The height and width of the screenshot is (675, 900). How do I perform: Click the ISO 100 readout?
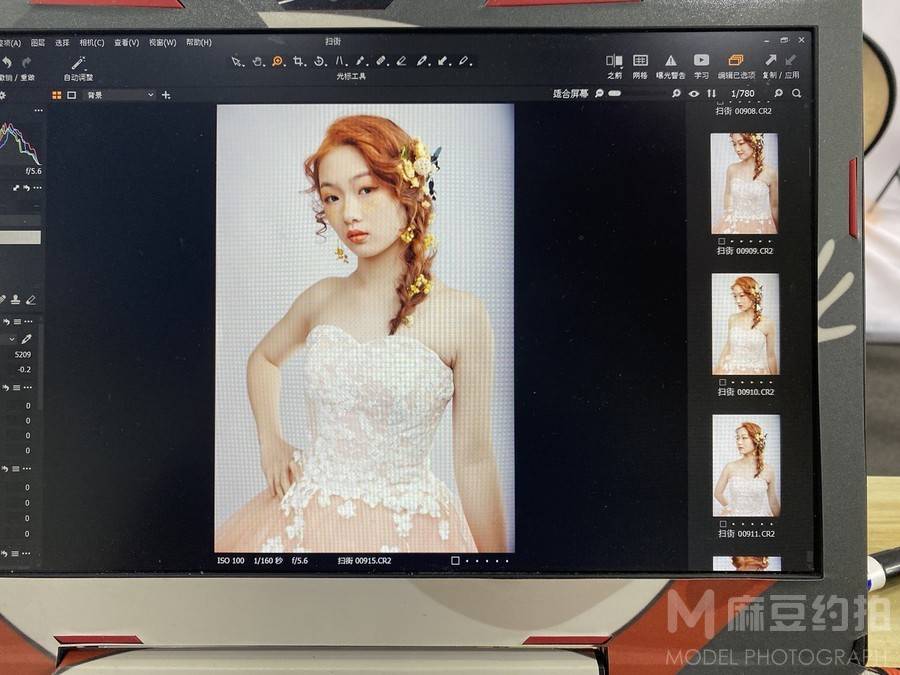[231, 560]
